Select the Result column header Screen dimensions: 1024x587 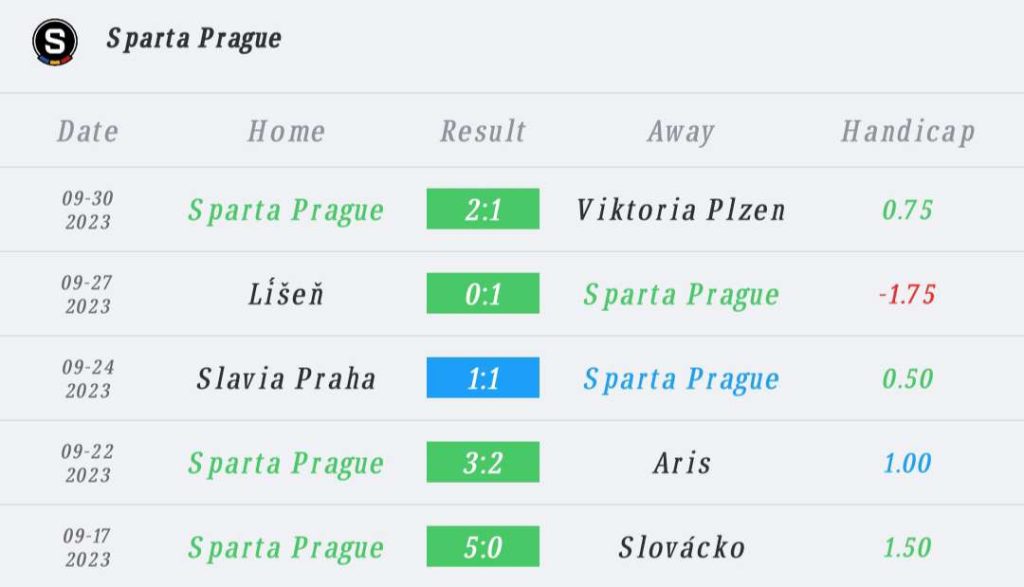[x=483, y=131]
